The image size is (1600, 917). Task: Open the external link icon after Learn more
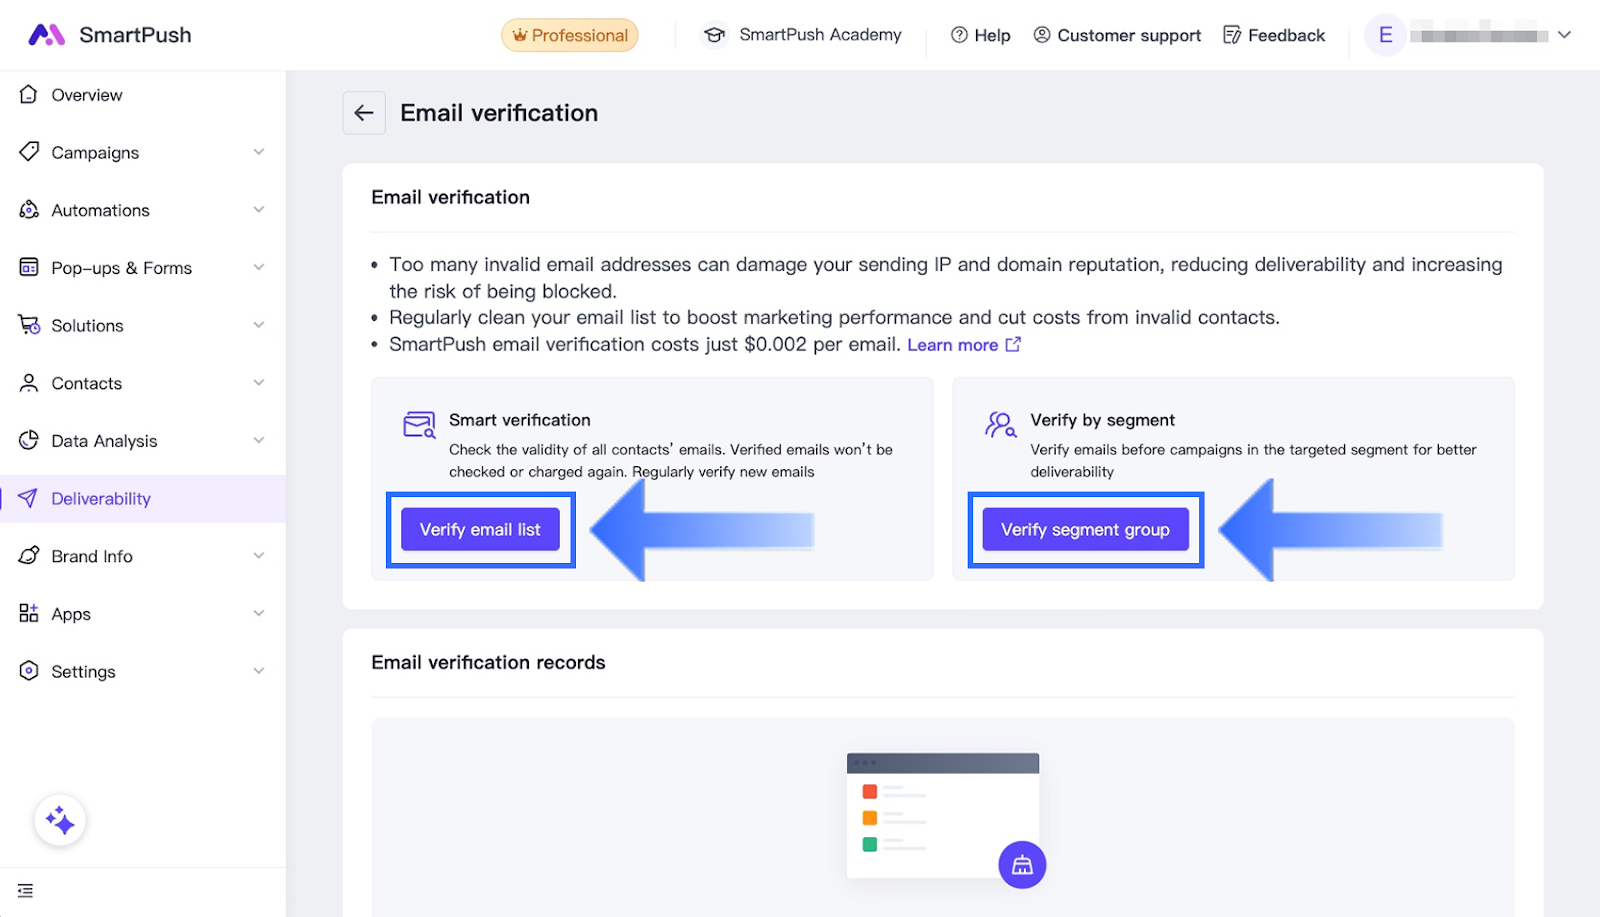coord(1013,345)
